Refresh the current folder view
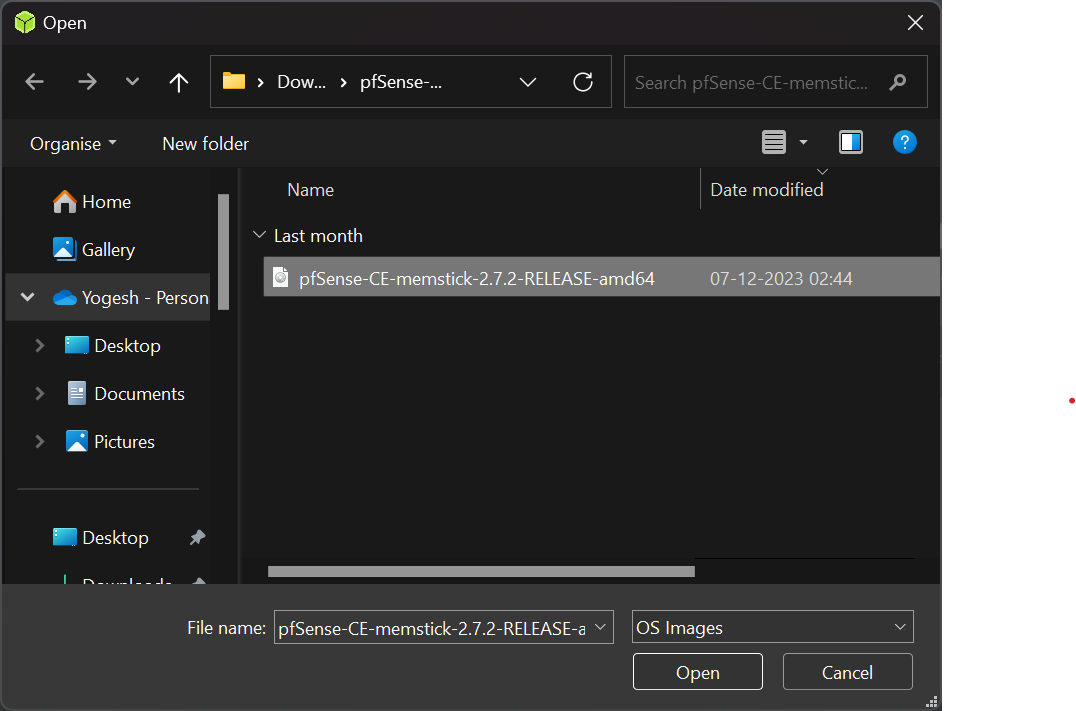1076x711 pixels. coord(583,82)
